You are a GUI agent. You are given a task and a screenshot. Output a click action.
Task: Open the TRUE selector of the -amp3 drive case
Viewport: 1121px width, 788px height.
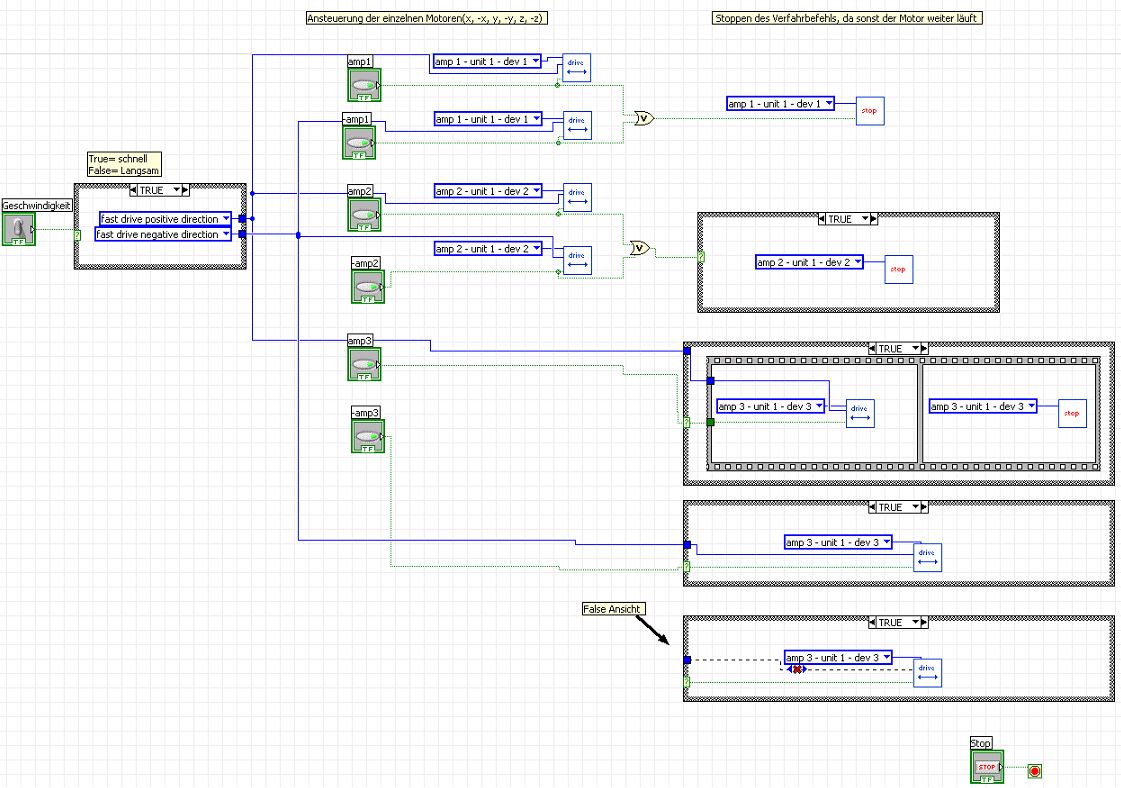coord(898,507)
